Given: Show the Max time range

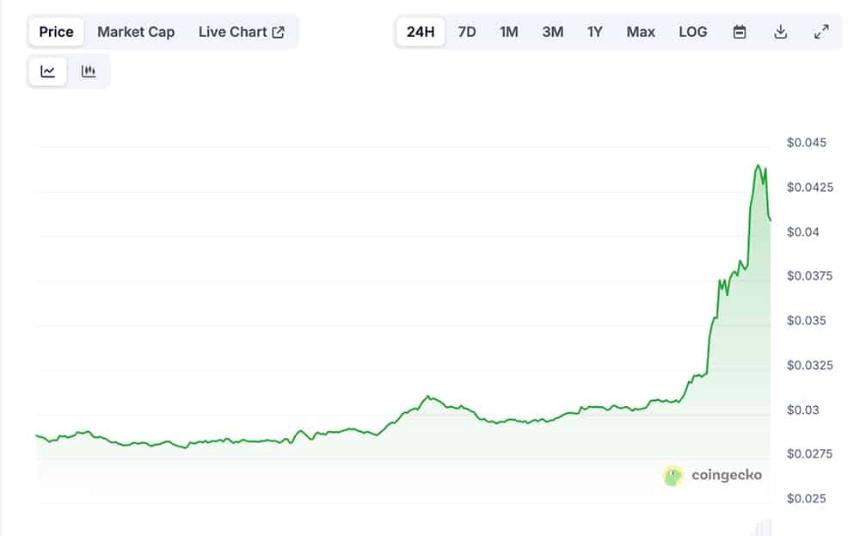Looking at the screenshot, I should tap(641, 32).
